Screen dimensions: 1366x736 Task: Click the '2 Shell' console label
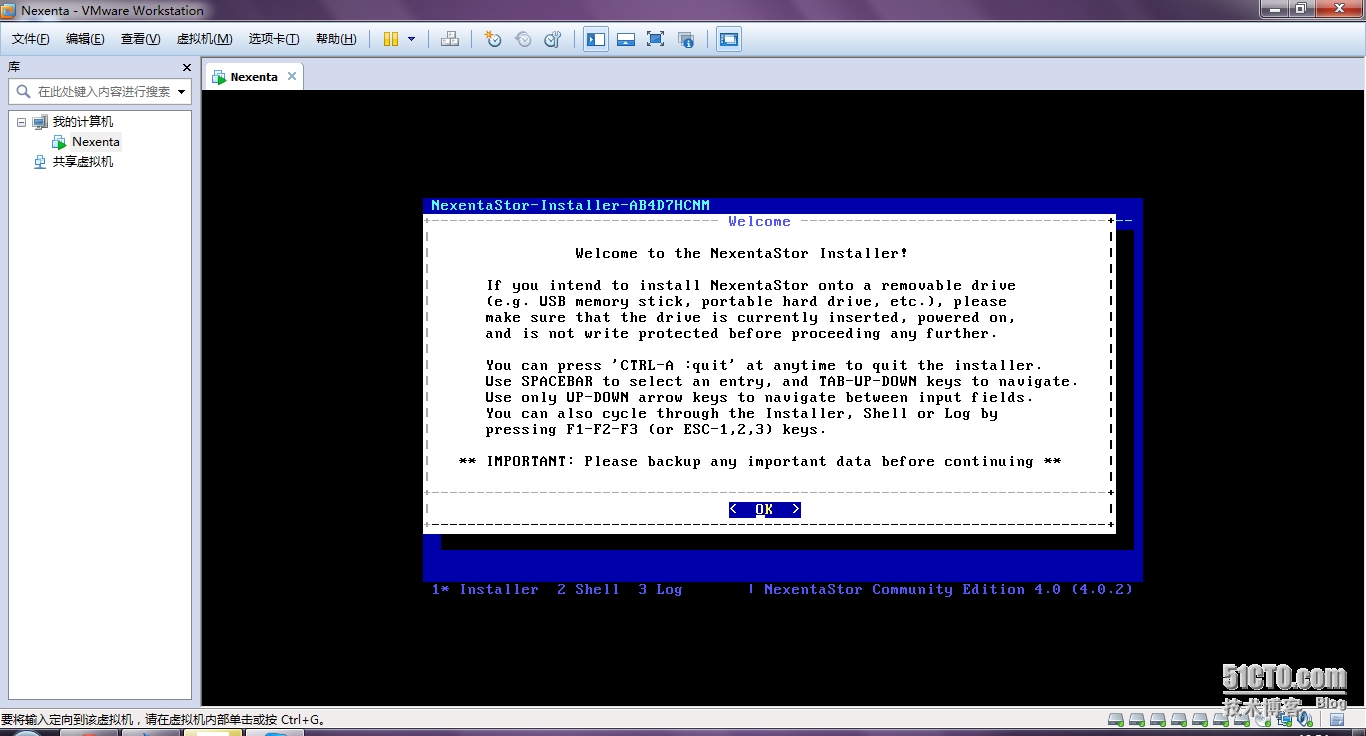point(588,589)
